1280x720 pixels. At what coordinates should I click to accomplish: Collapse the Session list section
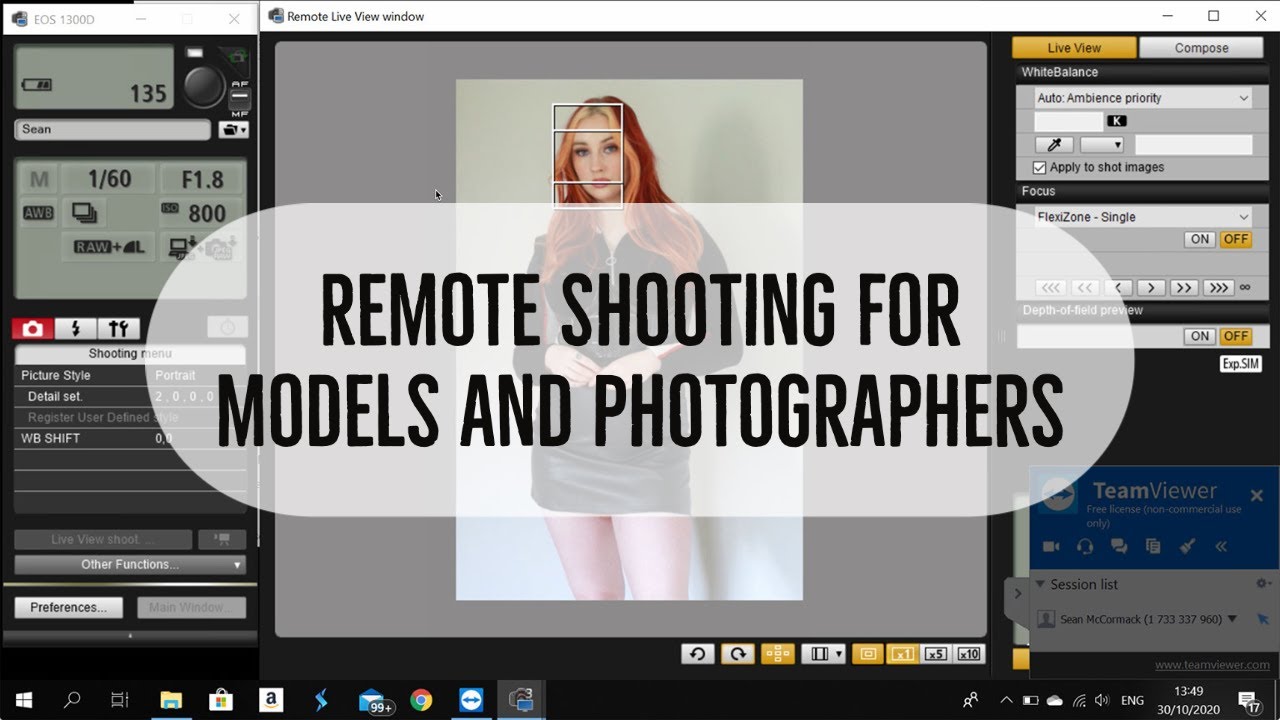[1041, 584]
